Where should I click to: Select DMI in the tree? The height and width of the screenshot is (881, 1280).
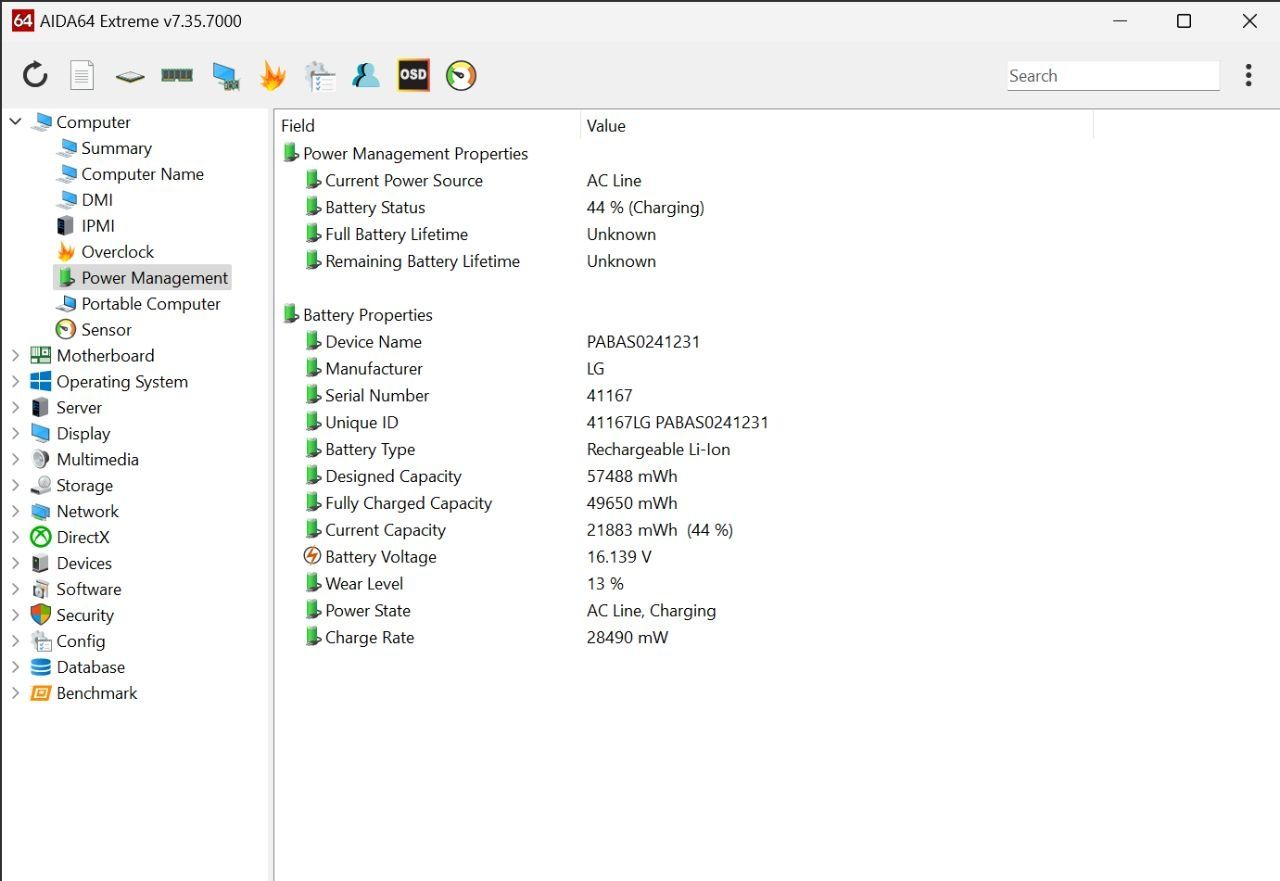(x=97, y=200)
